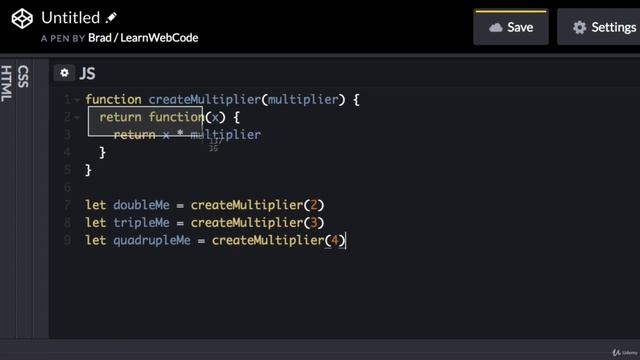
Task: Place cursor on number 3 argument
Action: click(x=314, y=222)
